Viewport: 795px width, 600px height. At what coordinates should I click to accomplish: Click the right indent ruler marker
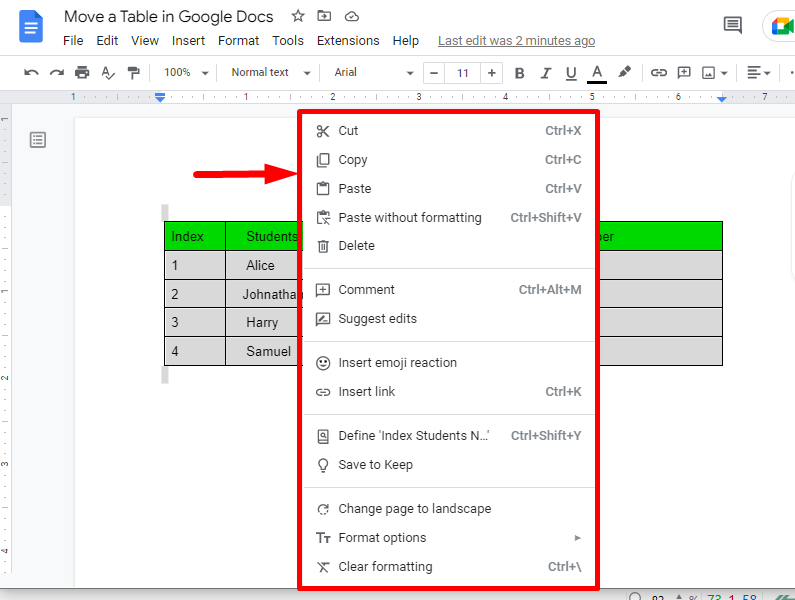[721, 98]
